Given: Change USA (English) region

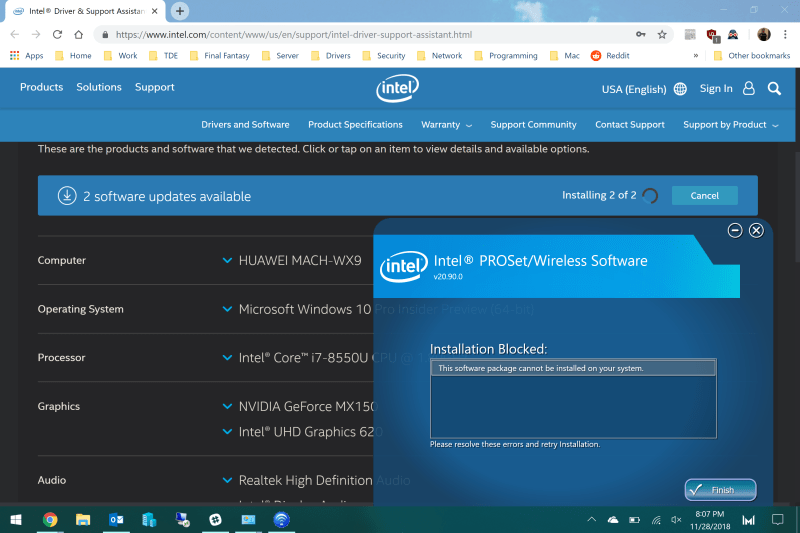Looking at the screenshot, I should click(x=634, y=89).
